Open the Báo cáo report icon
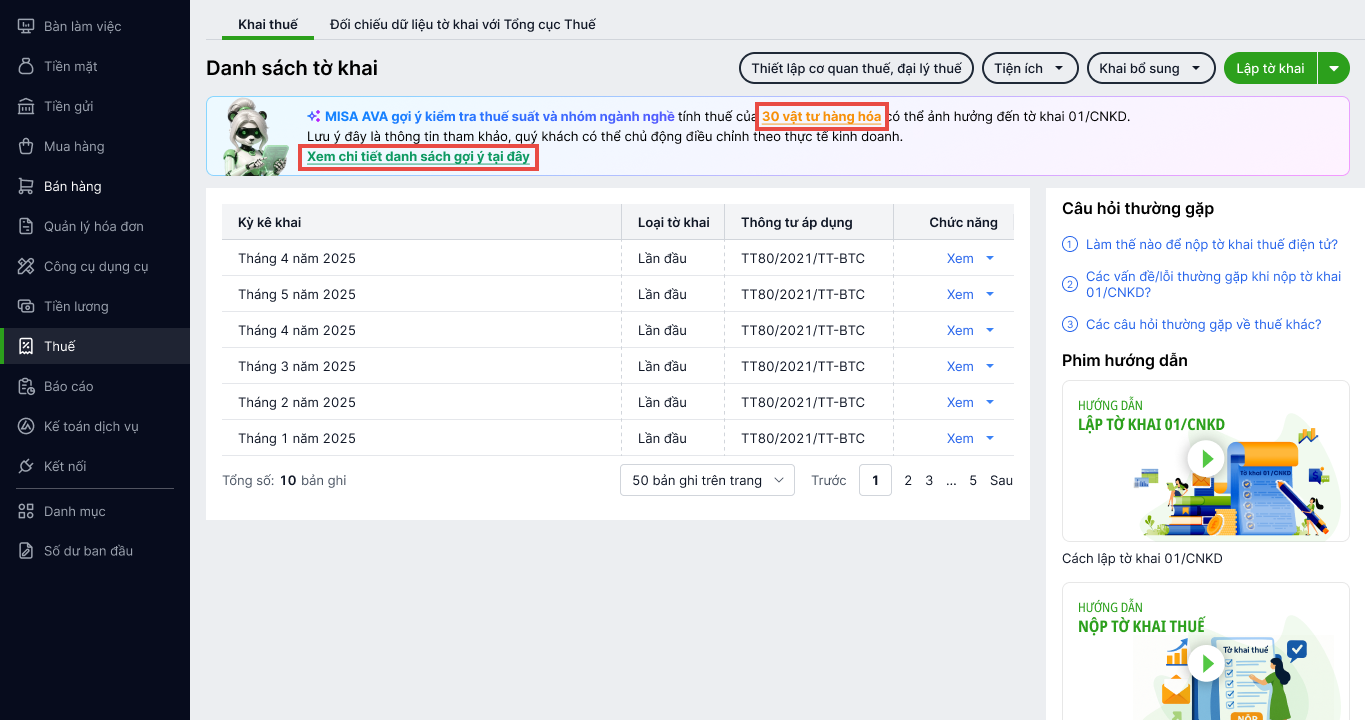The image size is (1365, 720). (x=26, y=386)
